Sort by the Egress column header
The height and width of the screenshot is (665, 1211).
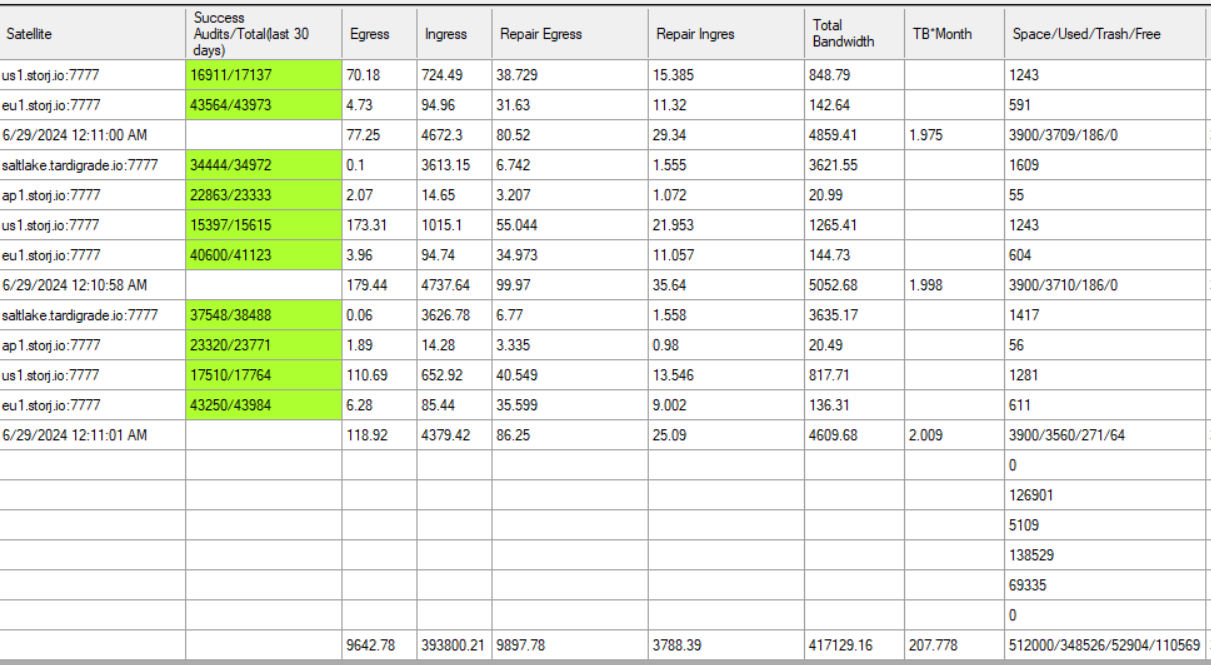point(379,34)
